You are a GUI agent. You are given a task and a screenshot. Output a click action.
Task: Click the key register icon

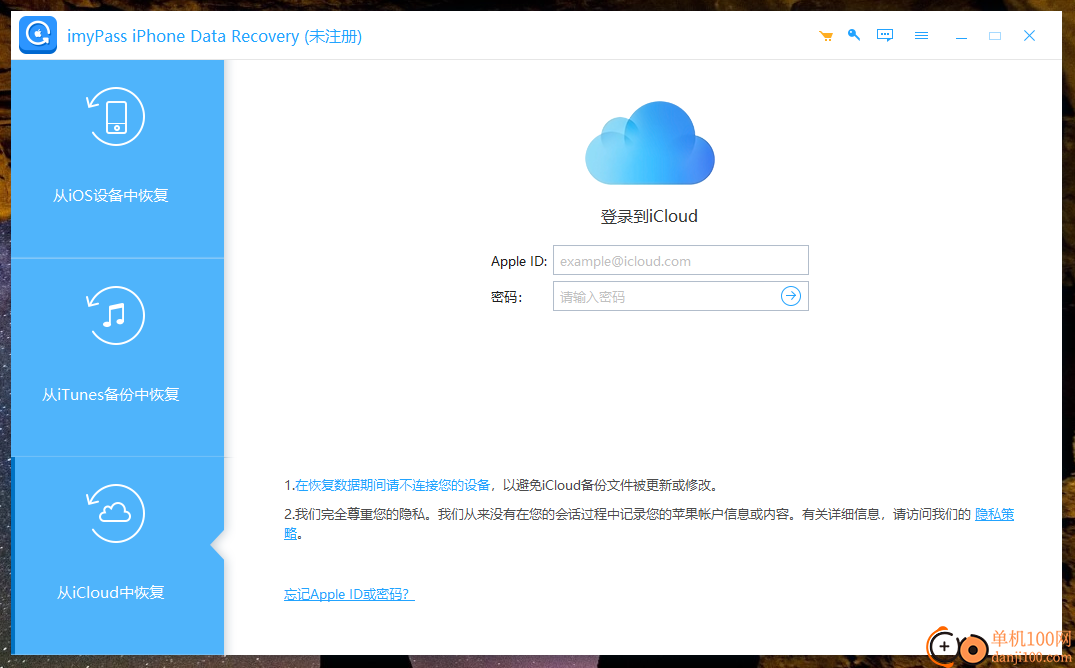click(x=854, y=35)
